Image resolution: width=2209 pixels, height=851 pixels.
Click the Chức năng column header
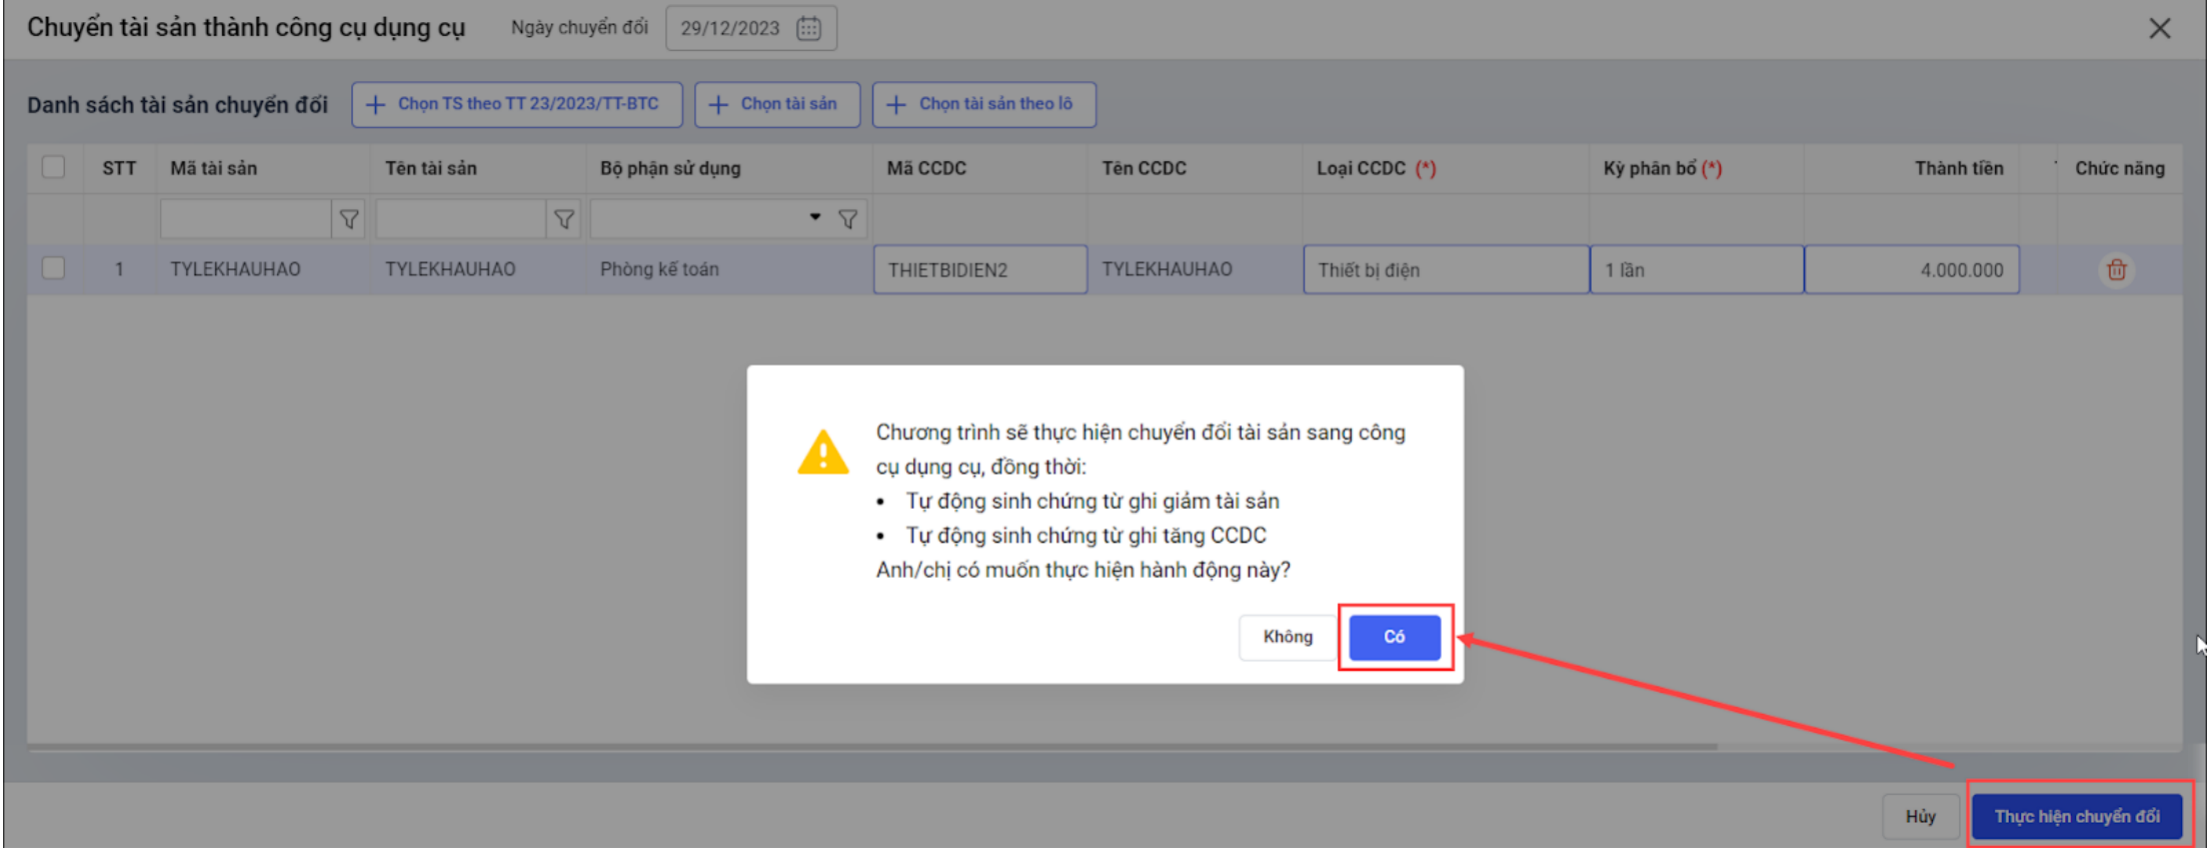click(2119, 168)
